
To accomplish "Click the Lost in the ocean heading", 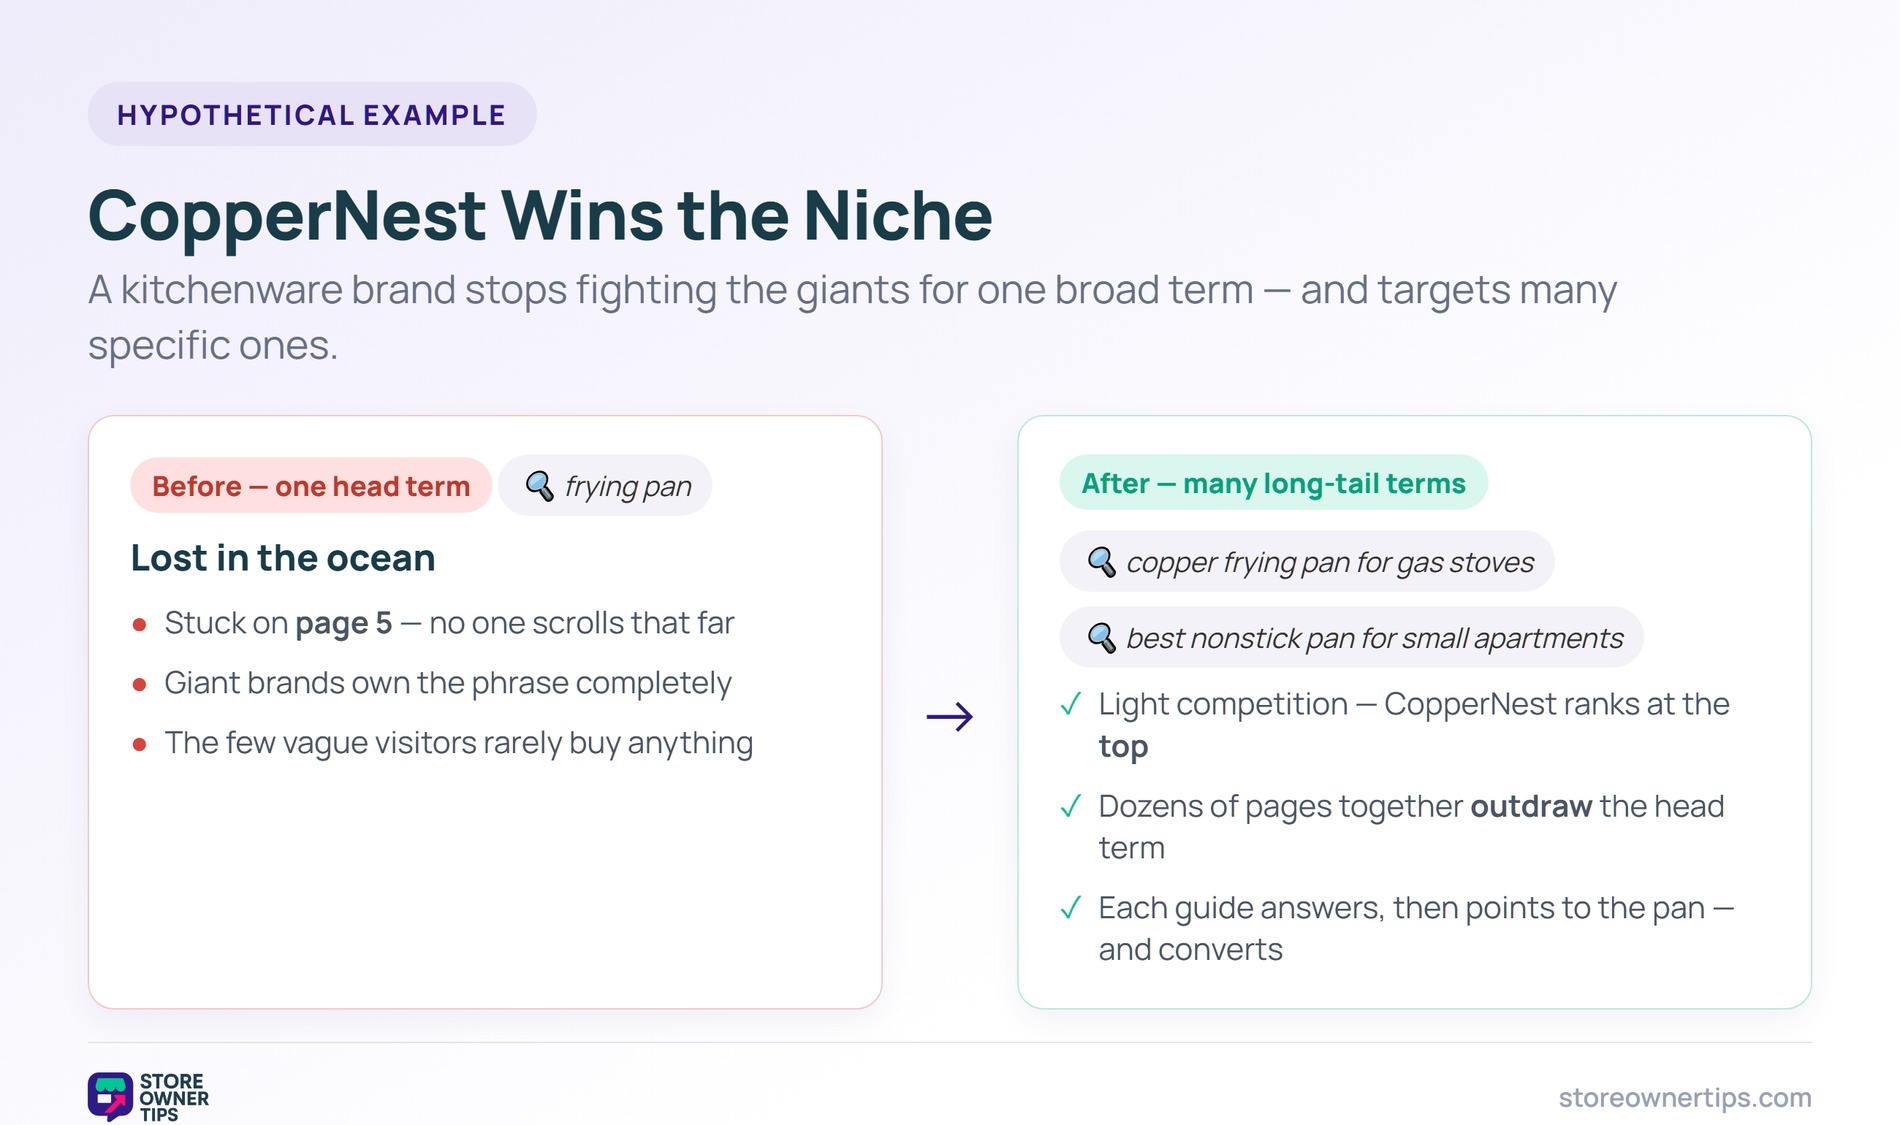I will [x=283, y=558].
